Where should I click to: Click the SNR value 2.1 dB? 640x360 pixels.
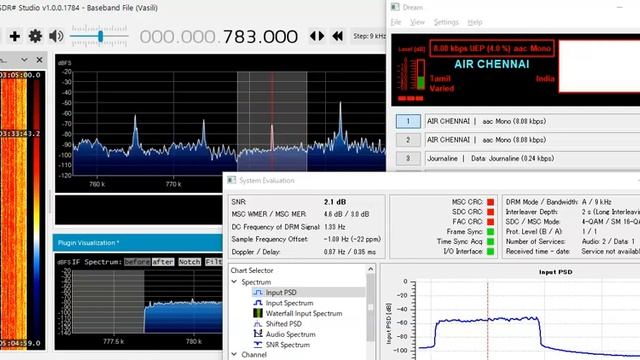click(335, 202)
